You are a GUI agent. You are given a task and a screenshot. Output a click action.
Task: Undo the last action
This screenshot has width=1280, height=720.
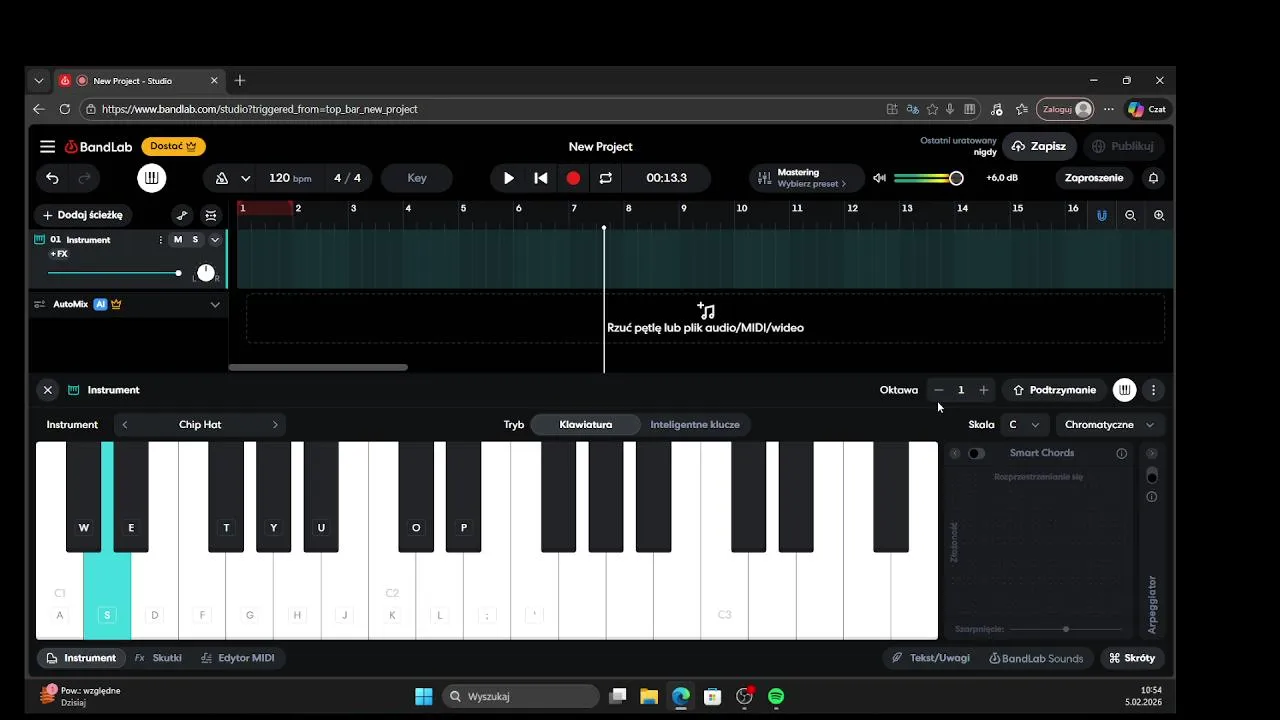52,178
